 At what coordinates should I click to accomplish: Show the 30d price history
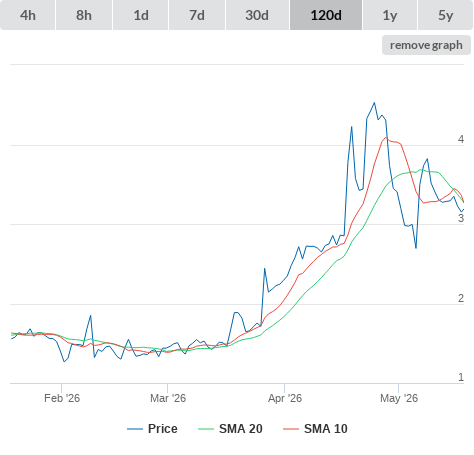(x=257, y=15)
